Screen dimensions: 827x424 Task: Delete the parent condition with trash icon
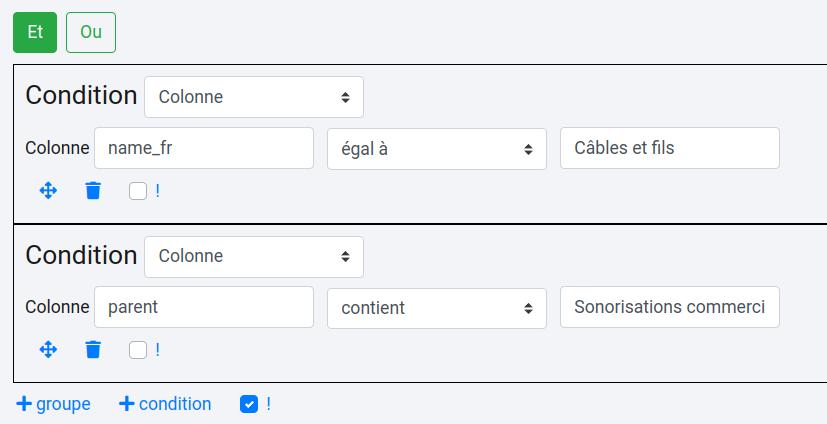pos(93,349)
